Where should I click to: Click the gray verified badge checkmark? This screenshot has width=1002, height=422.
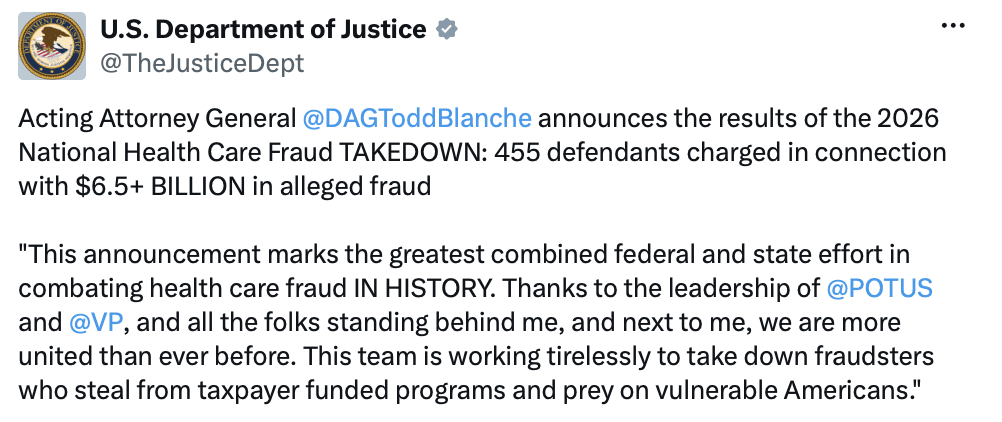(446, 29)
